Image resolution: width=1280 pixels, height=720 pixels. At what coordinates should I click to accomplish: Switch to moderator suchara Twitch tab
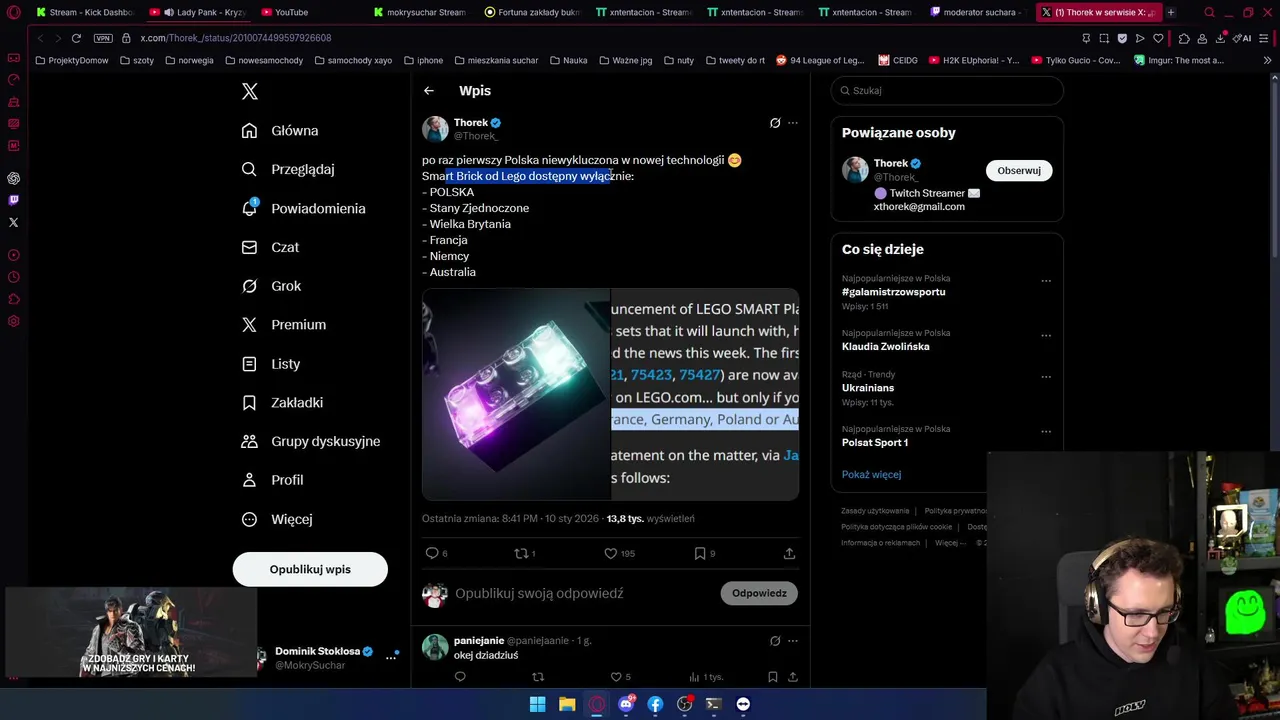point(977,12)
